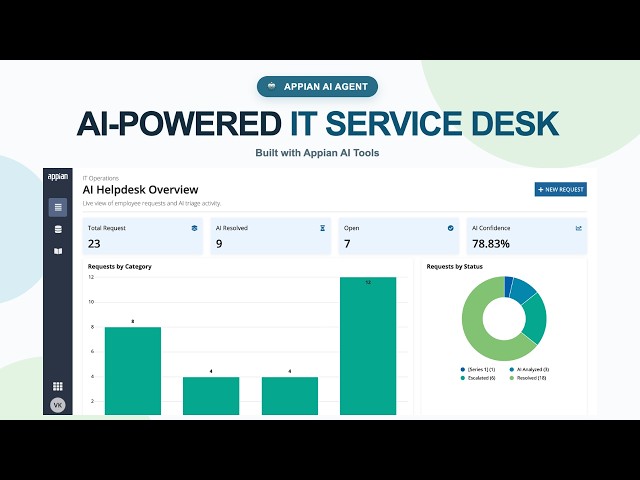Image resolution: width=640 pixels, height=480 pixels.
Task: Click the Total Request card icon
Action: click(194, 228)
